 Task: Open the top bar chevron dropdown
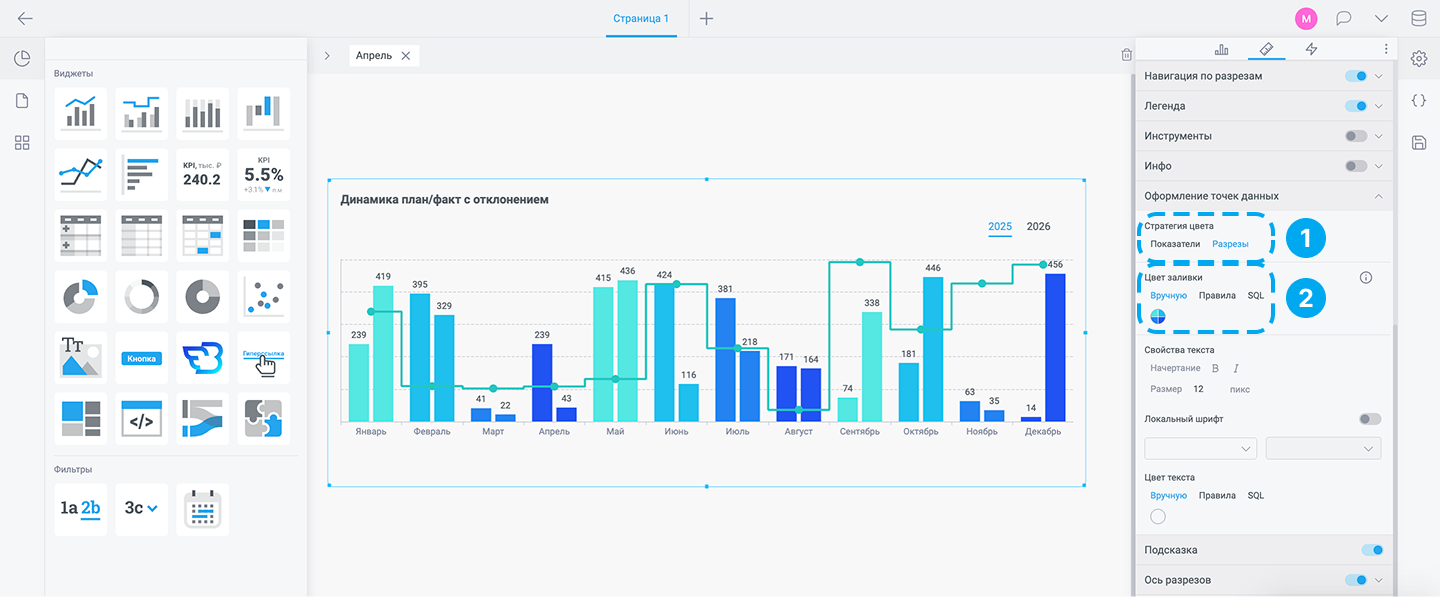pyautogui.click(x=1382, y=18)
